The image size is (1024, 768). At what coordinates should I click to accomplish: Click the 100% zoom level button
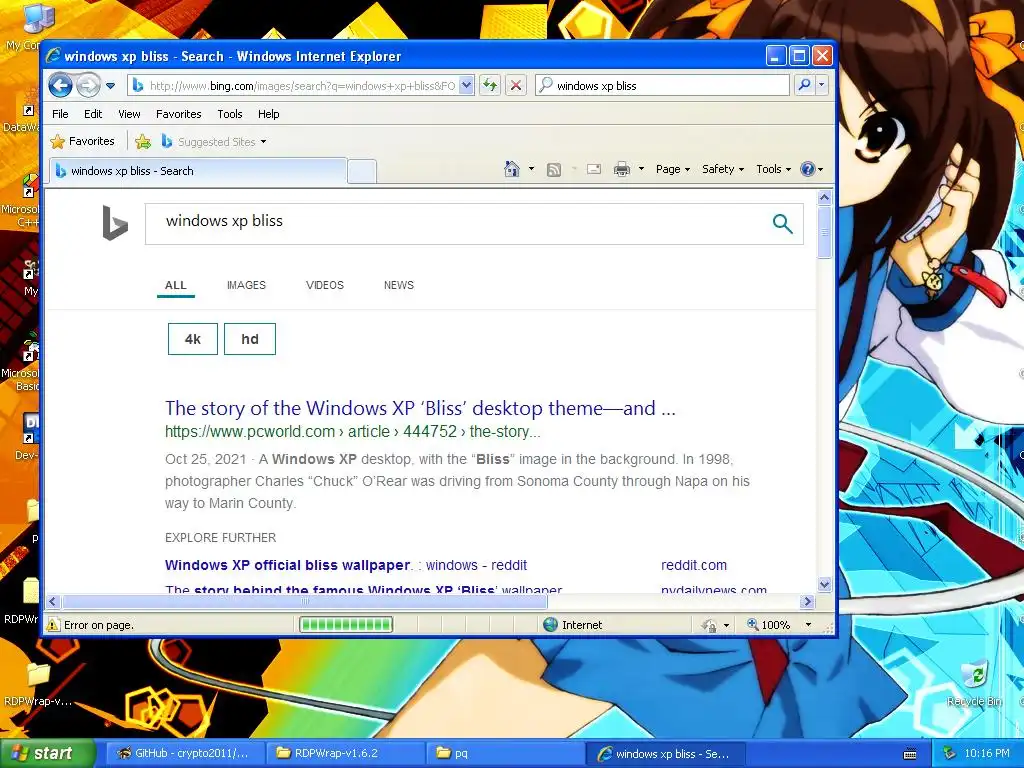(x=769, y=625)
